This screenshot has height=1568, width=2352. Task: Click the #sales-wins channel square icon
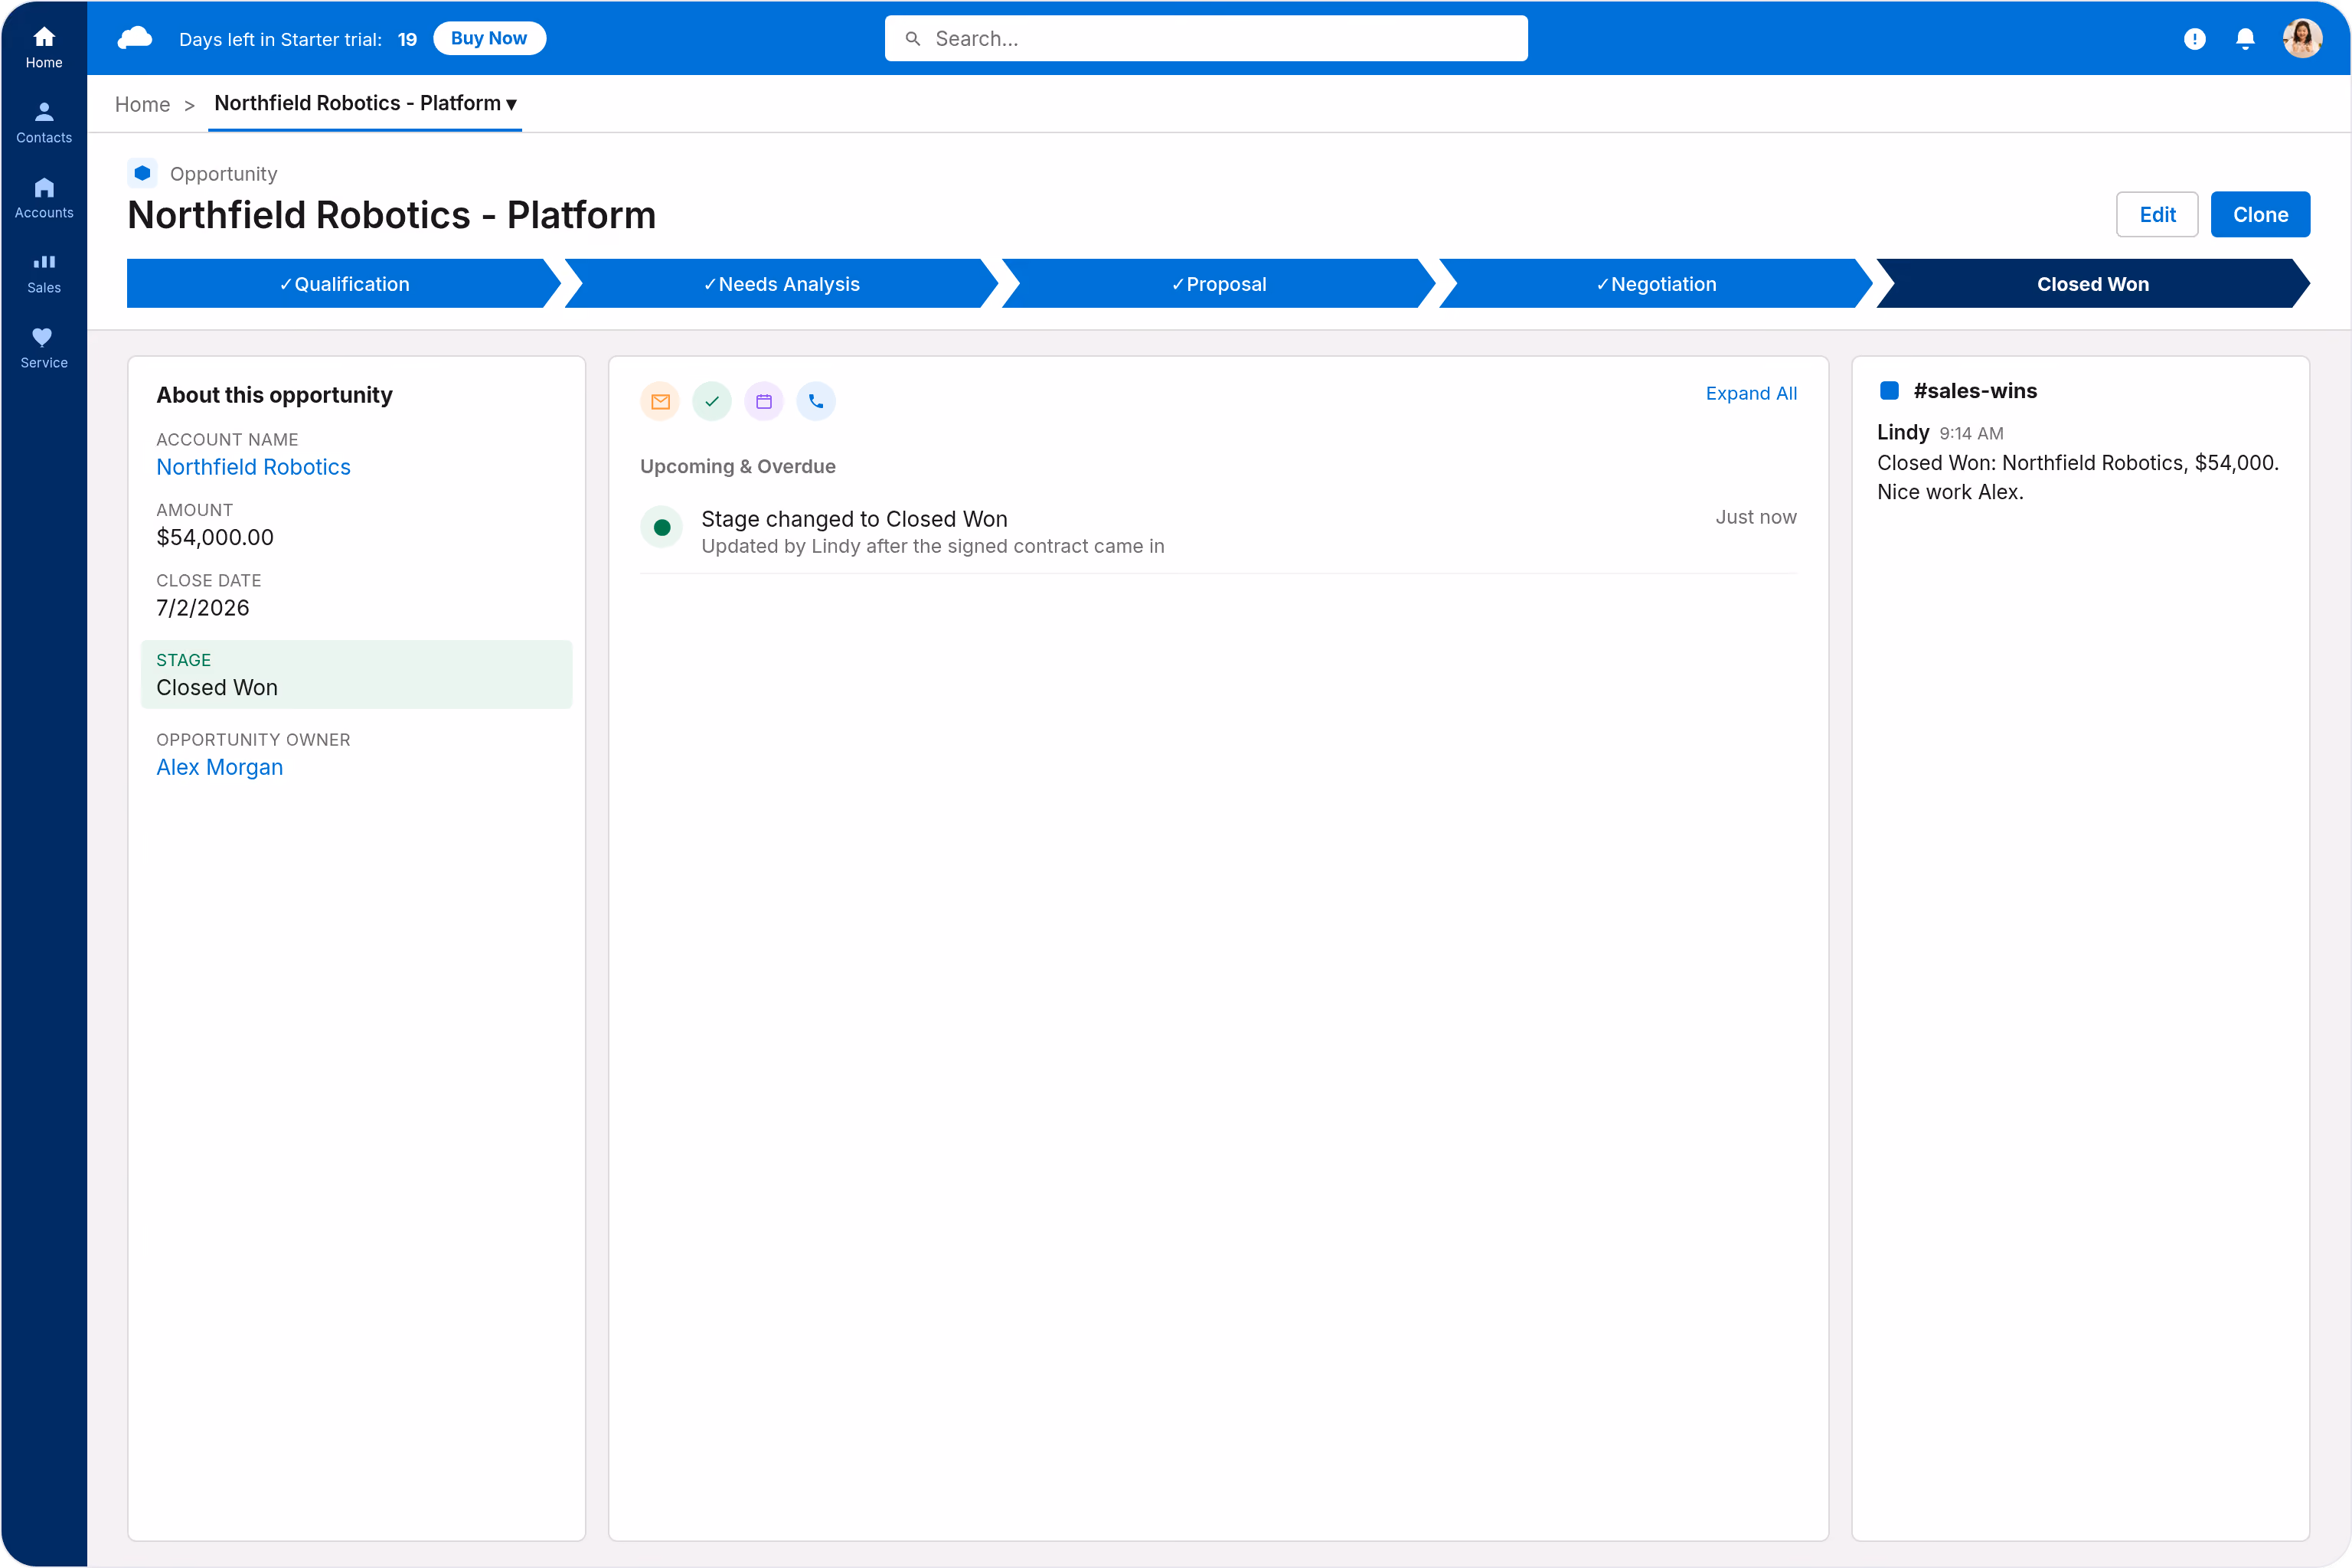[1889, 390]
